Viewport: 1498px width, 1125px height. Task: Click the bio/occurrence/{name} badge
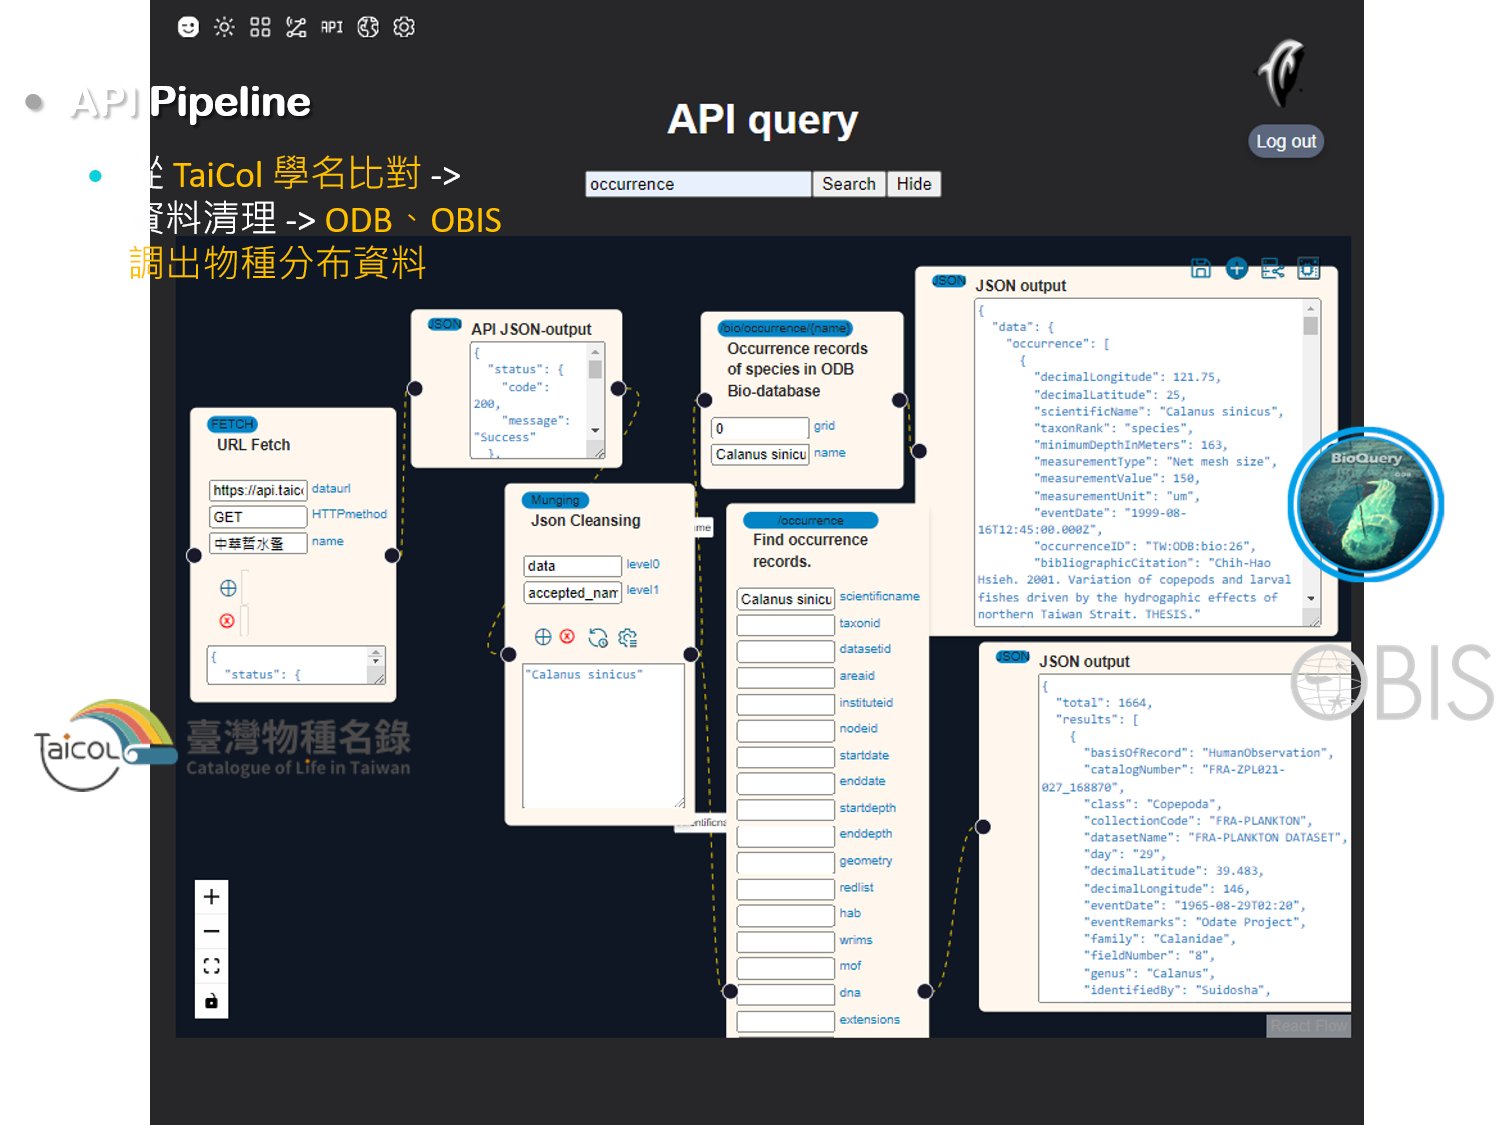point(785,328)
